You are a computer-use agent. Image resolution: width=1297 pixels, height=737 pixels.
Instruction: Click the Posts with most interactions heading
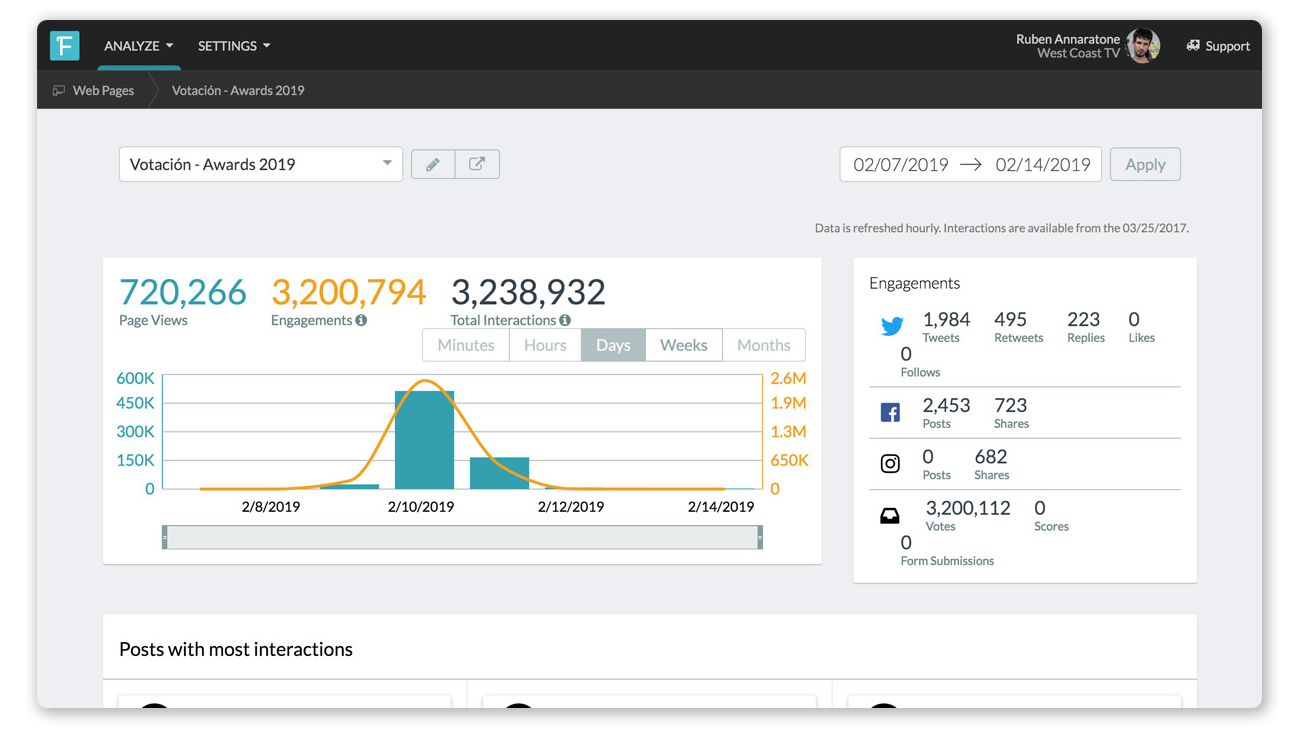[236, 649]
